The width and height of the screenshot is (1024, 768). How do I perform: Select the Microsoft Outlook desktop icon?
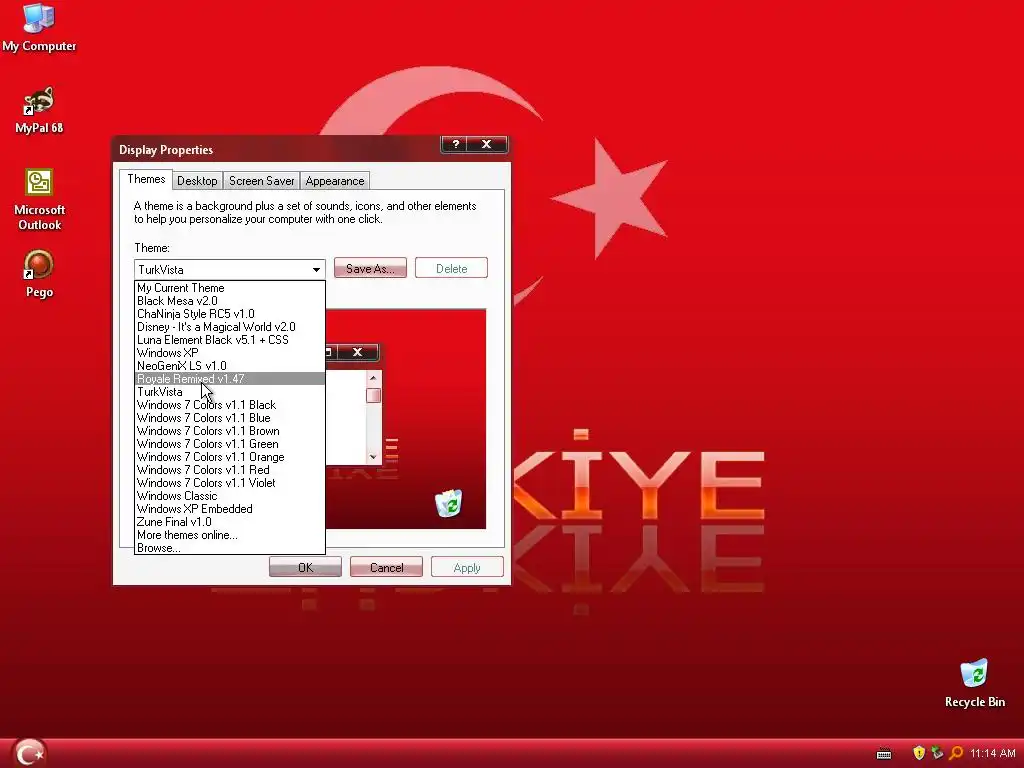(39, 200)
